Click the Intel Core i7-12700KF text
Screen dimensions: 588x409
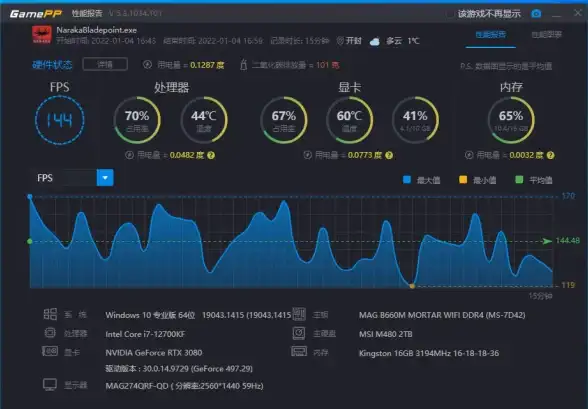(145, 334)
